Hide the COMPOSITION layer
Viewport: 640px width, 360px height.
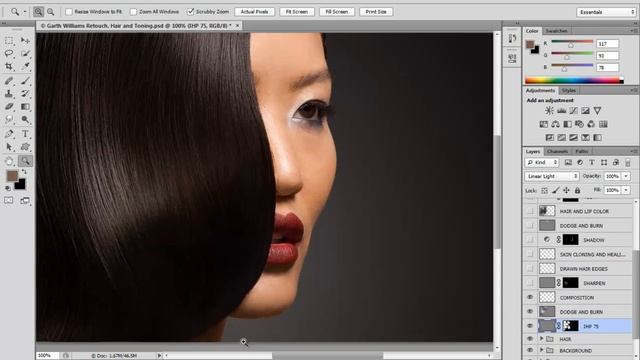(x=530, y=297)
